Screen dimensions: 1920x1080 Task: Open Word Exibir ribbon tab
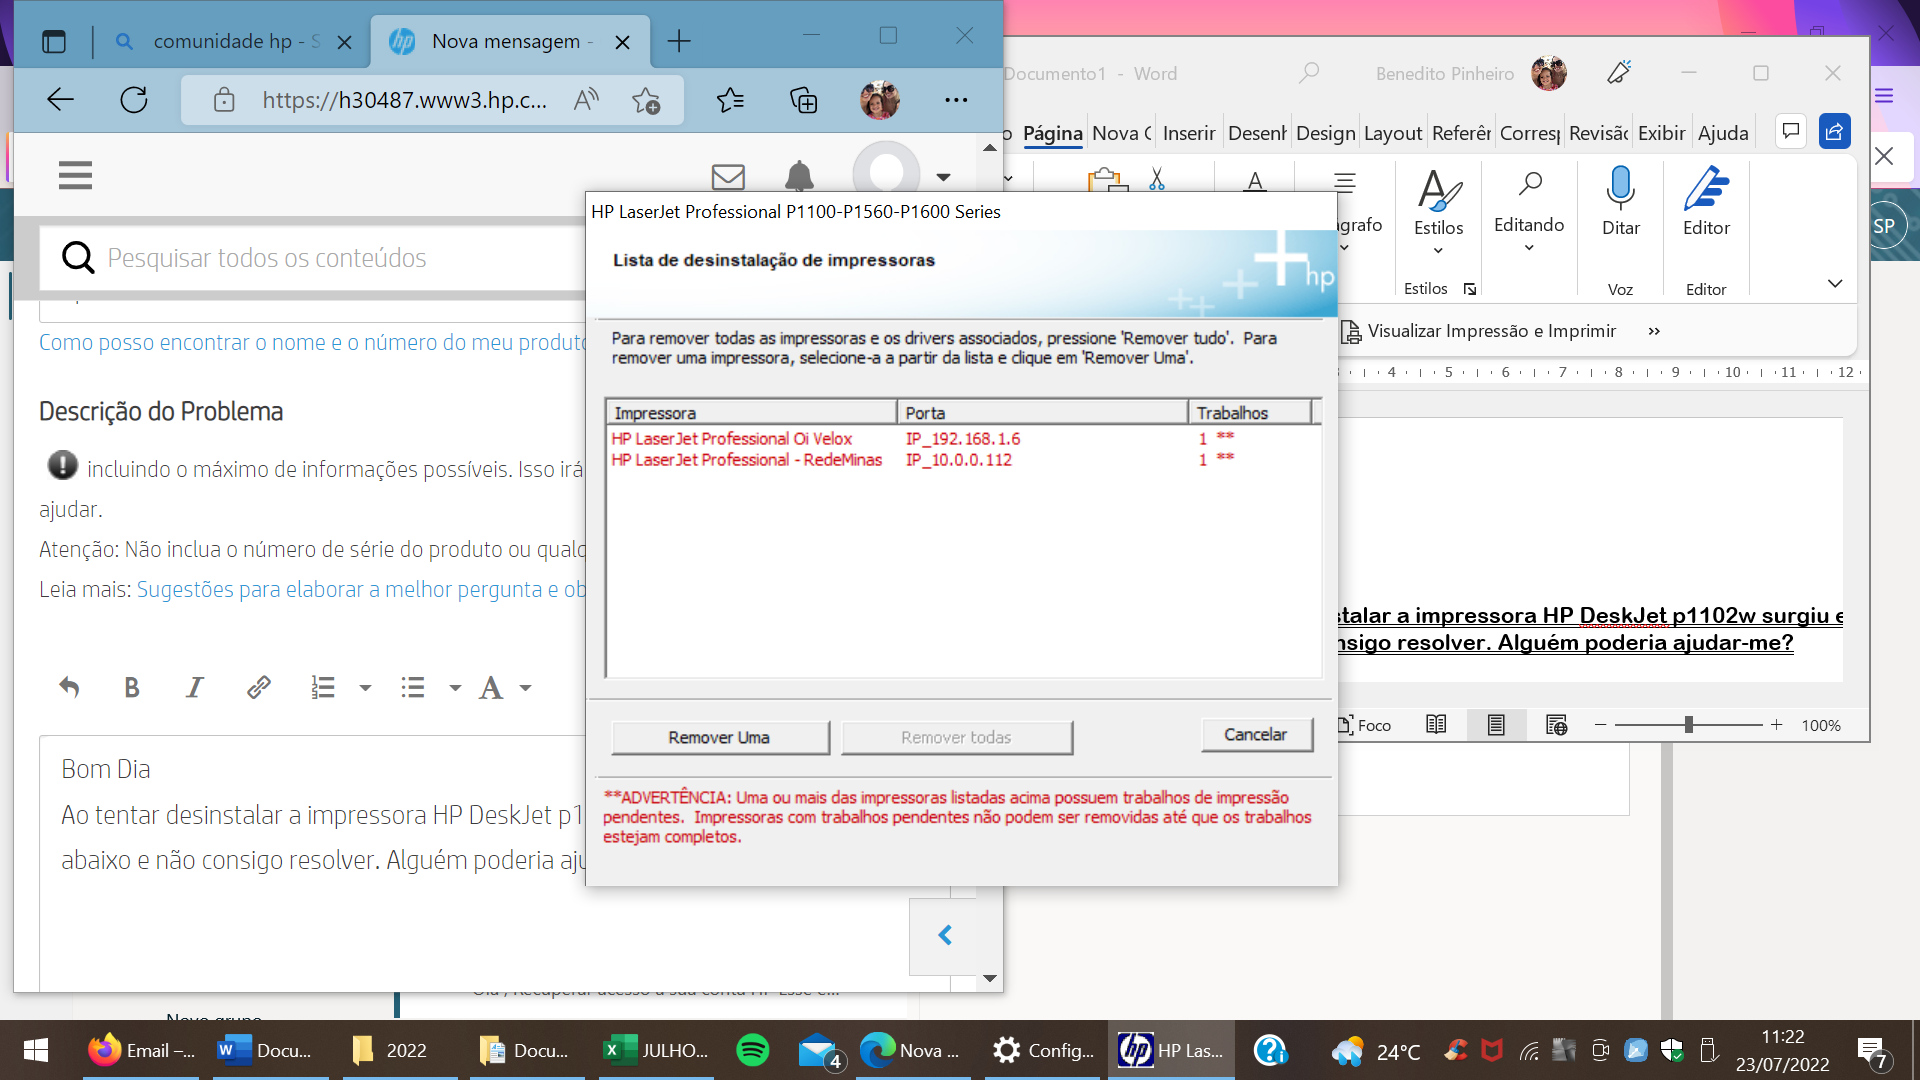1661,133
